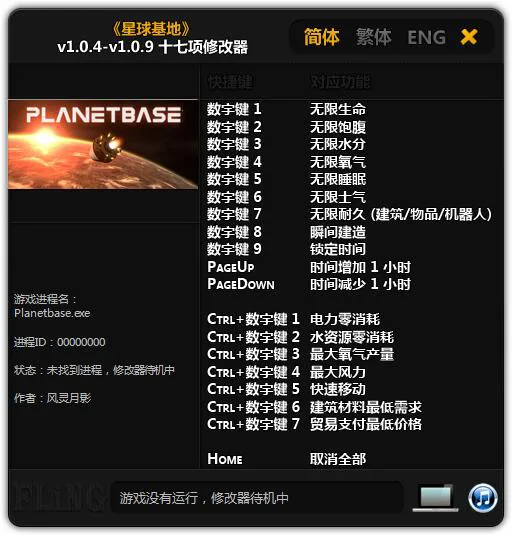
Task: Click 取消全部 to disable all
Action: (x=338, y=459)
